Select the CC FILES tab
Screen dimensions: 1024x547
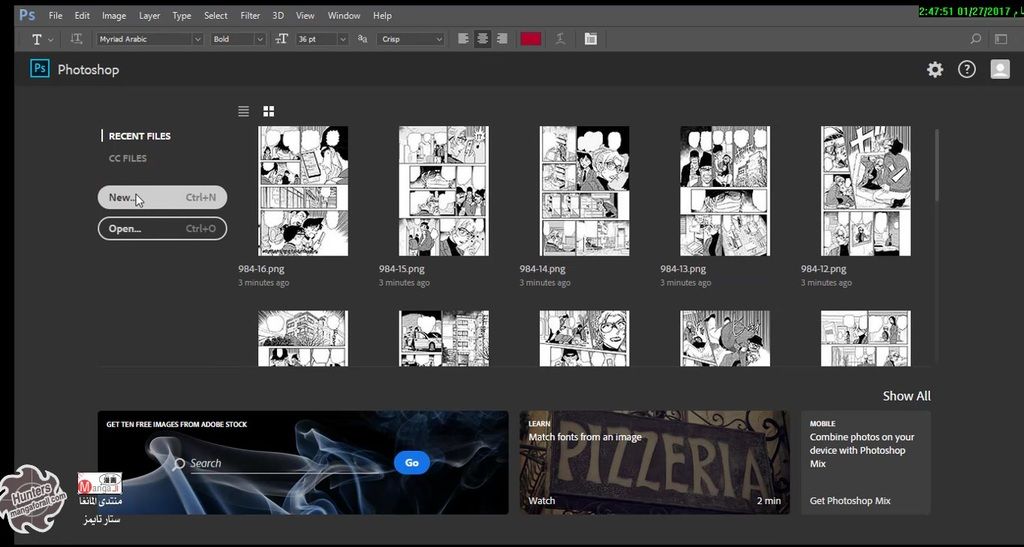pos(127,158)
